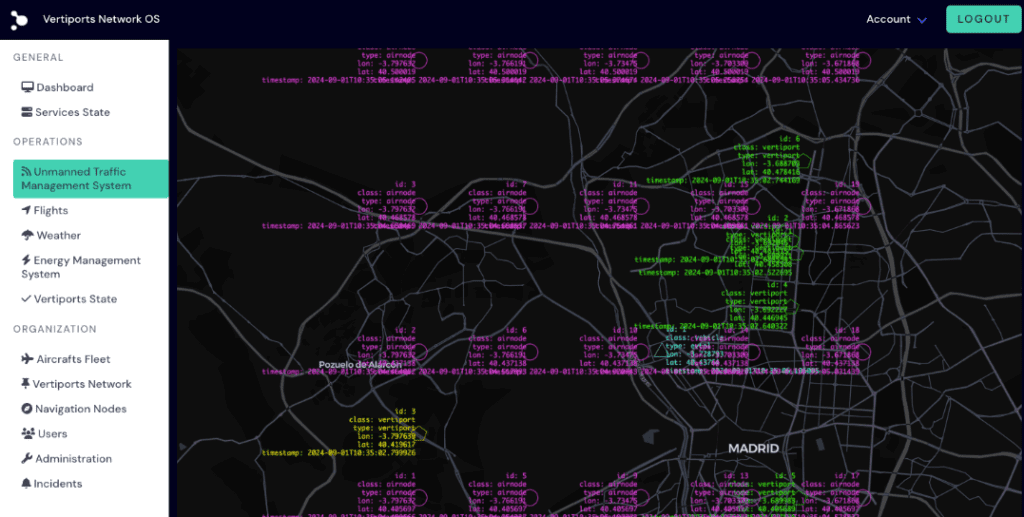Open the Dashboard link
This screenshot has width=1024, height=517.
pyautogui.click(x=65, y=88)
